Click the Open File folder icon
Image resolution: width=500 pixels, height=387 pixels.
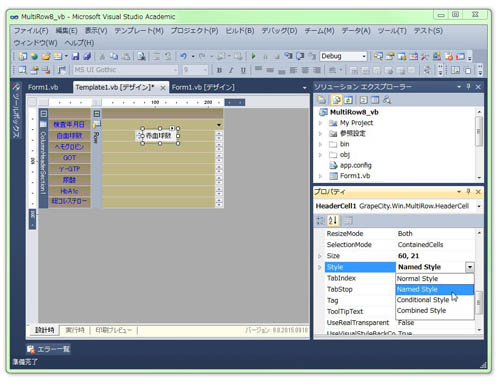(46, 56)
